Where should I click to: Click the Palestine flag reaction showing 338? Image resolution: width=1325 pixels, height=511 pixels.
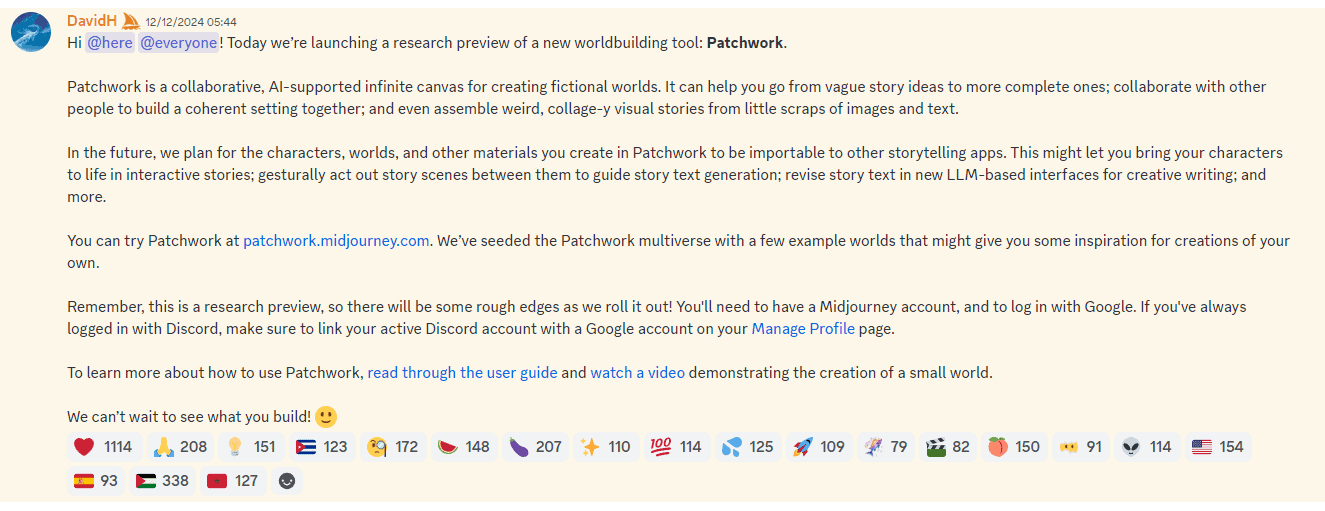163,481
